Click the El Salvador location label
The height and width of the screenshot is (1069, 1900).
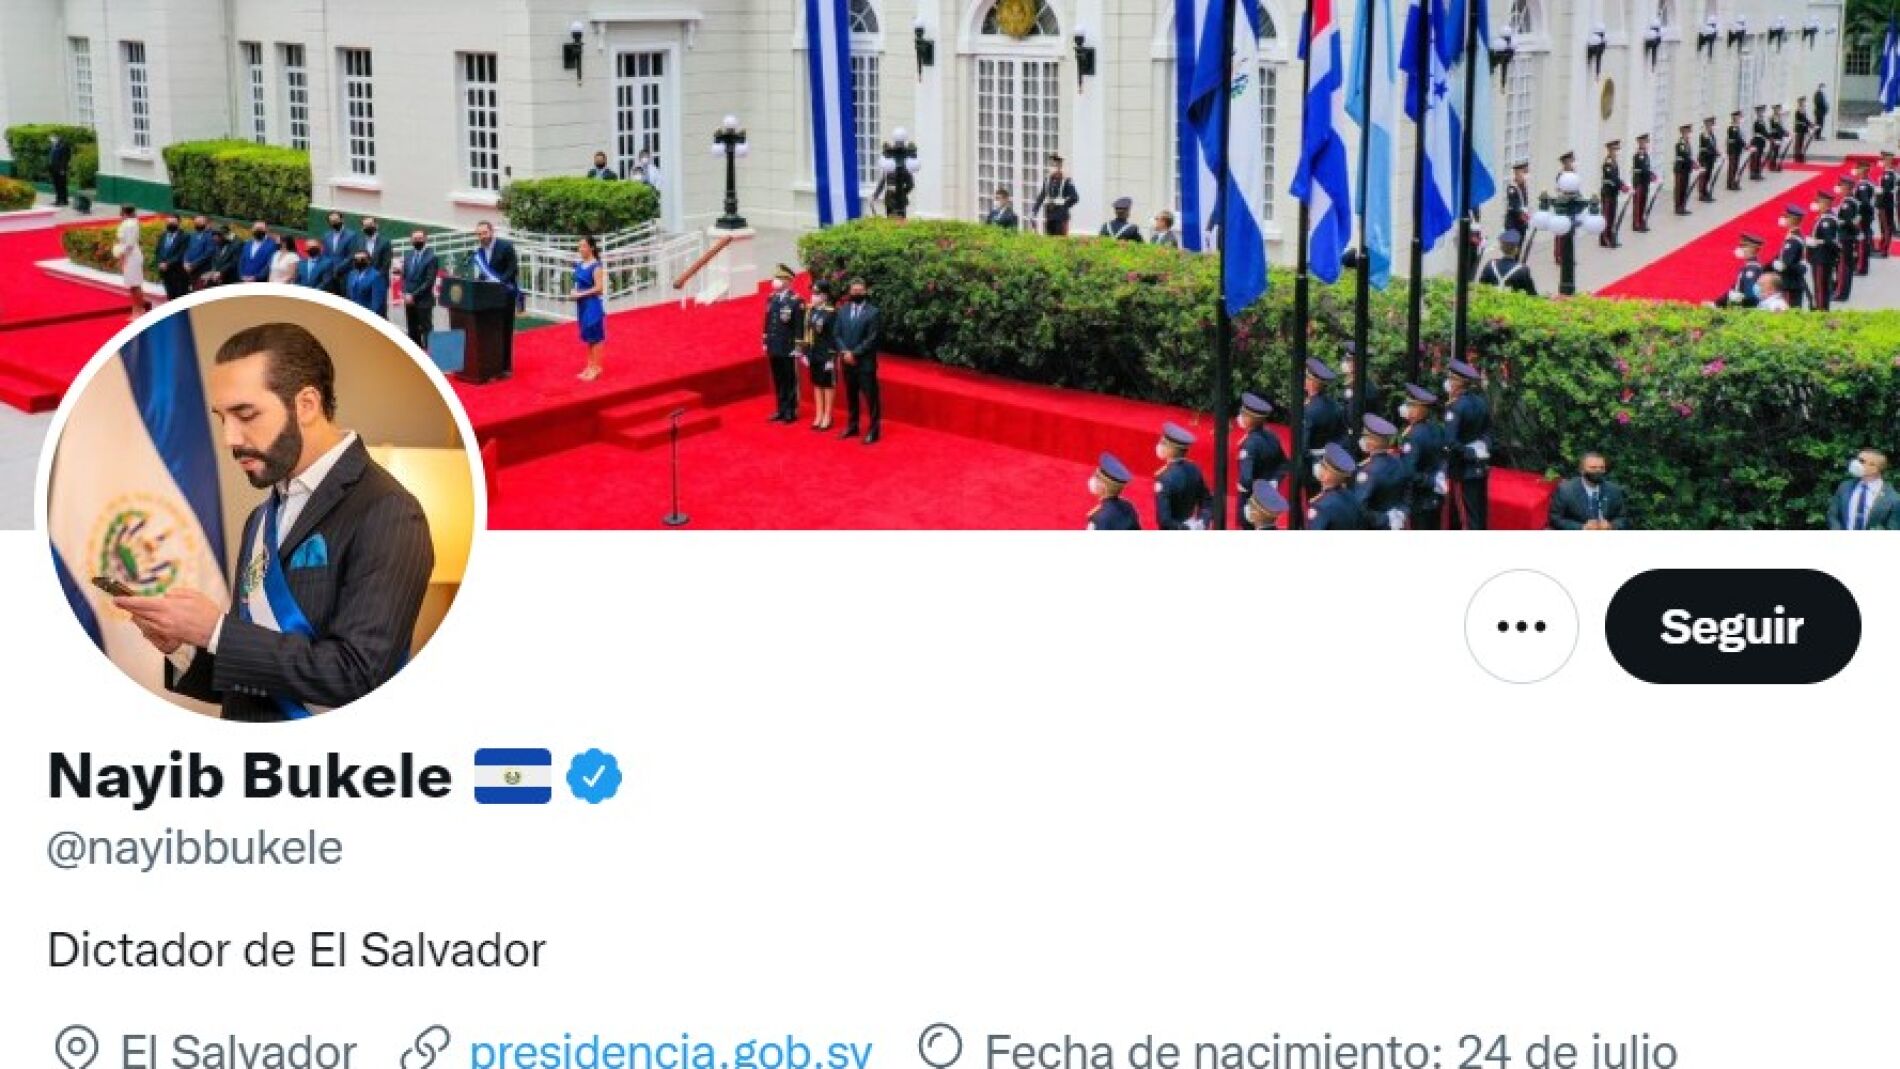point(238,1050)
